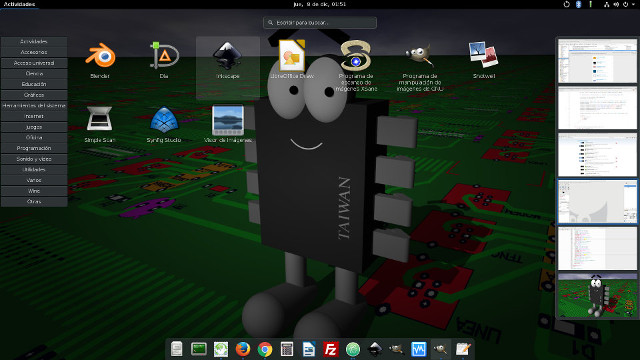This screenshot has width=640, height=360.
Task: Open the Synfig Studio app
Action: click(x=164, y=124)
